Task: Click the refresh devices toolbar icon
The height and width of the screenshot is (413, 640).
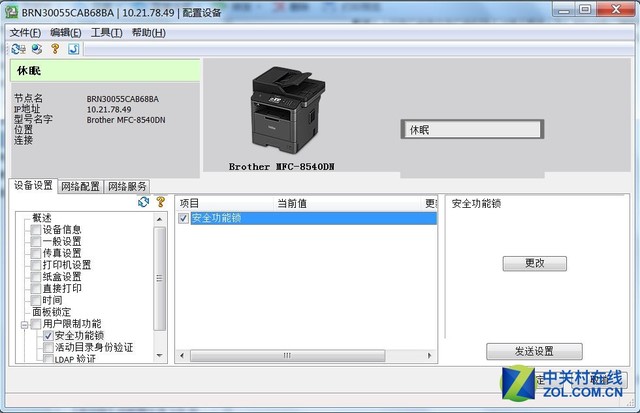Action: (18, 49)
